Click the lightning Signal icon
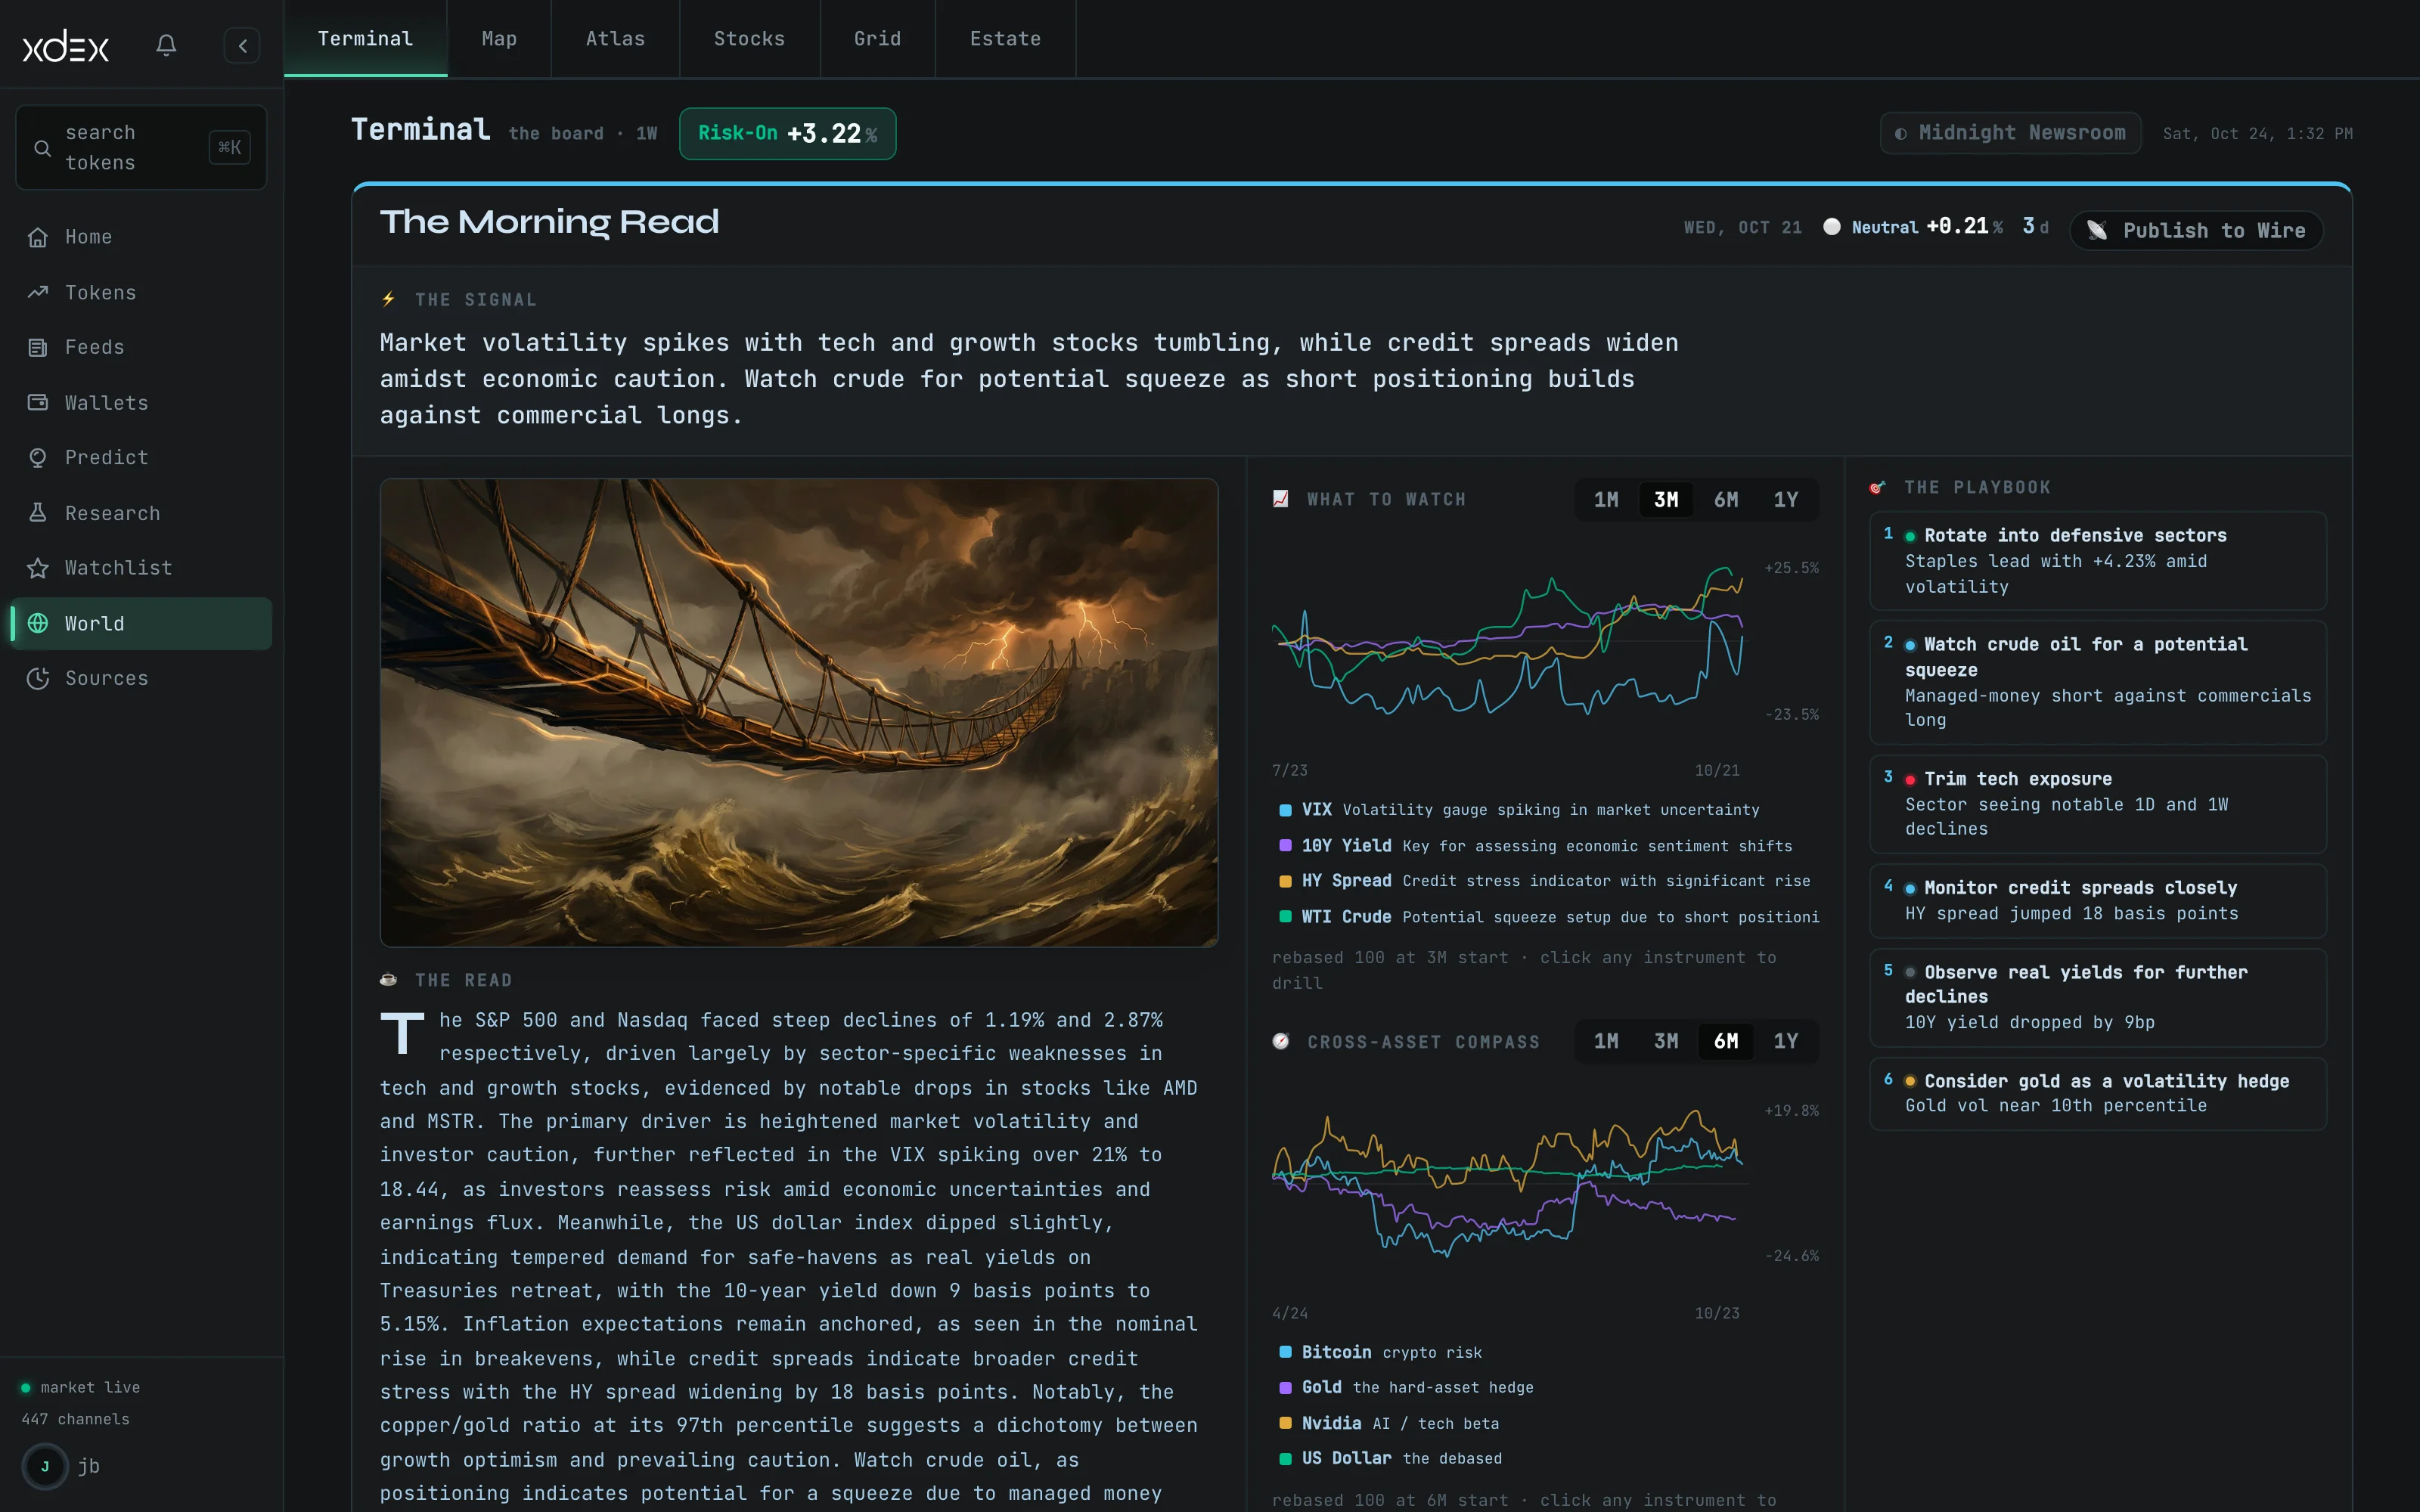 point(389,299)
